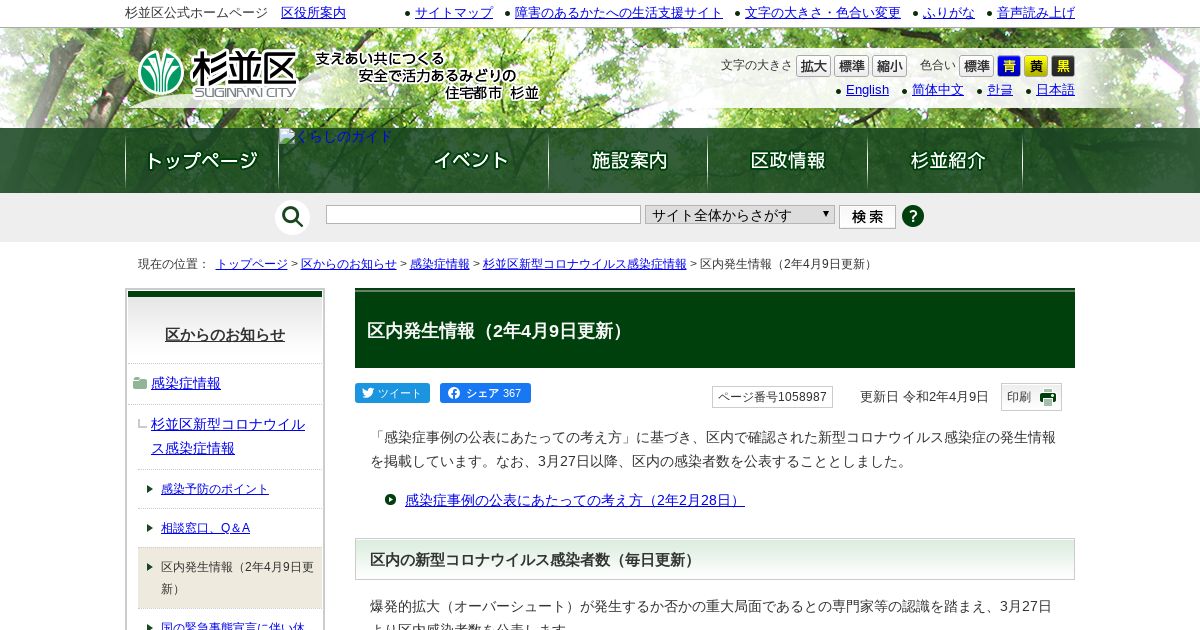Share via the Twitter ツイート button

[x=392, y=393]
